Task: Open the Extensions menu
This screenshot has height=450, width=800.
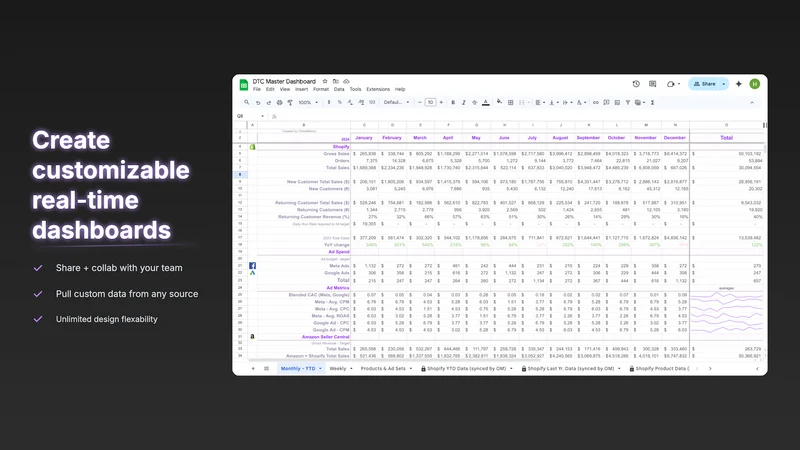Action: pyautogui.click(x=378, y=89)
